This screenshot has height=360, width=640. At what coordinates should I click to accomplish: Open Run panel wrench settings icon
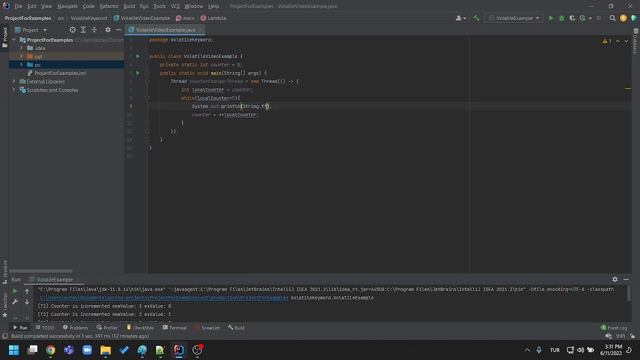click(15, 302)
